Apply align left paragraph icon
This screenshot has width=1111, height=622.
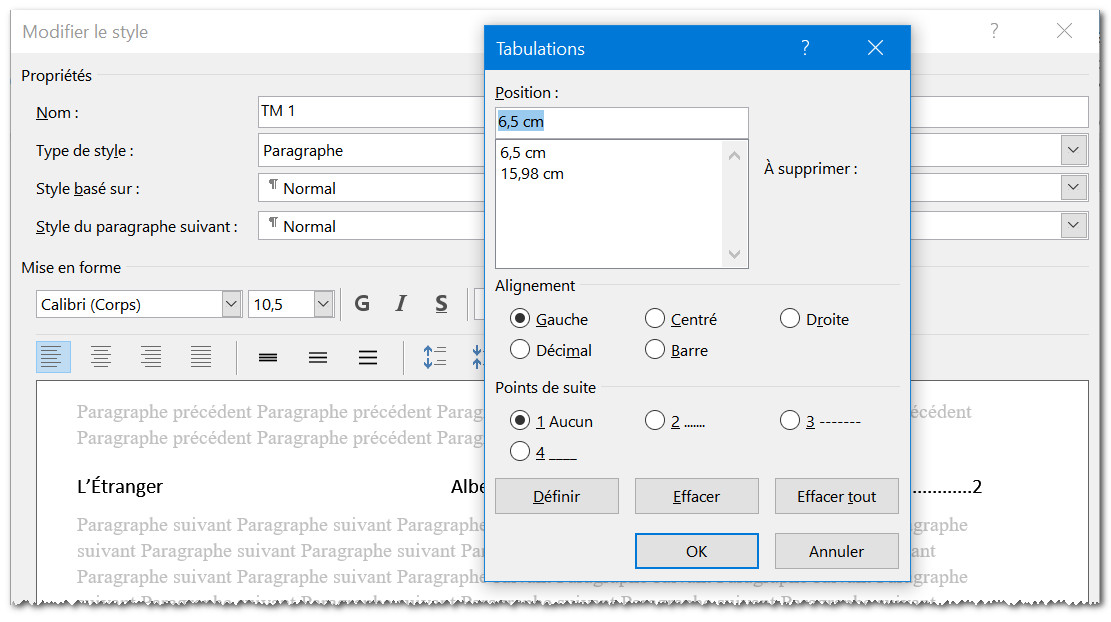coord(53,357)
